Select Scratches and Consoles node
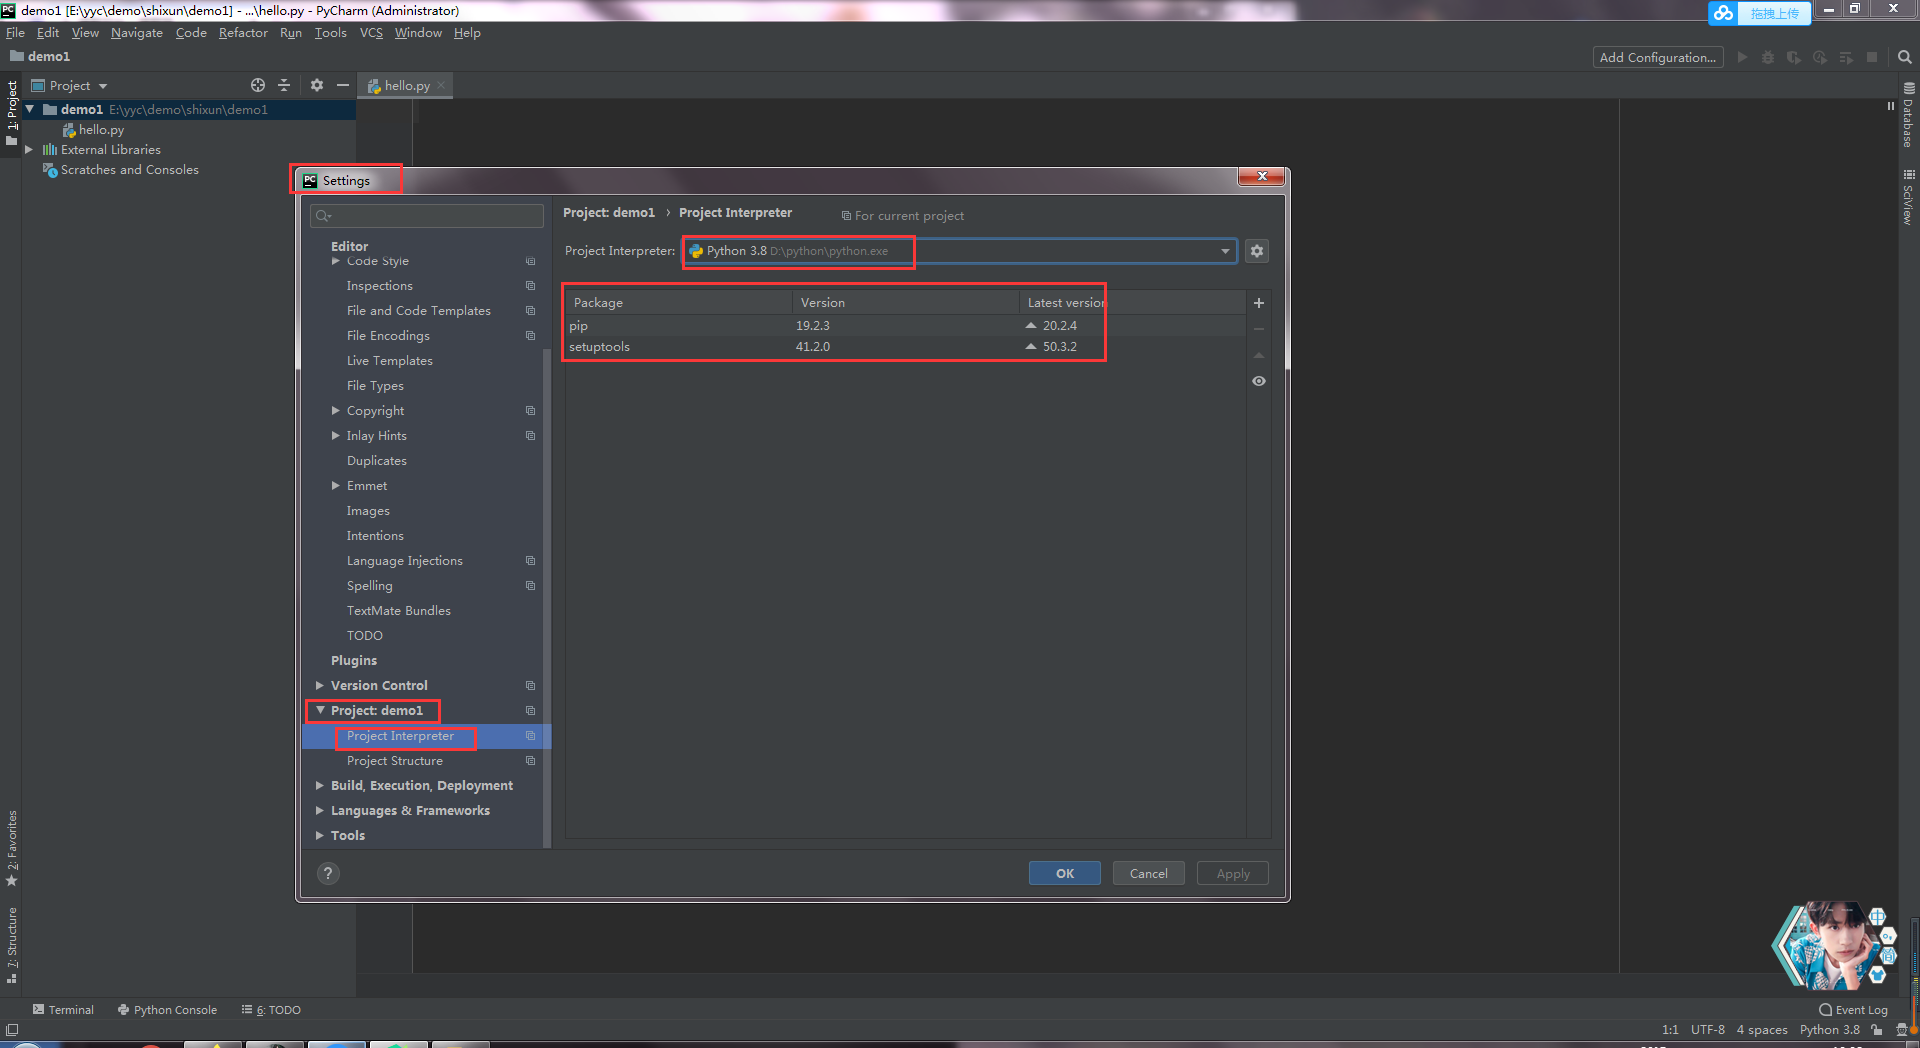This screenshot has height=1048, width=1920. pos(121,170)
